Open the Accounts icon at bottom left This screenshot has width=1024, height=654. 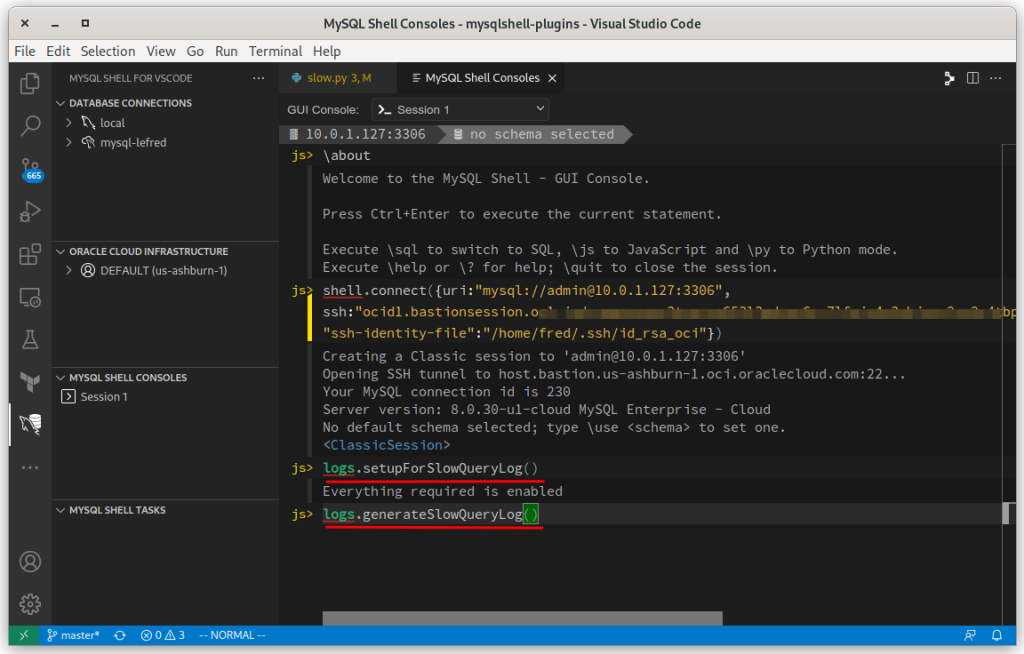(30, 562)
